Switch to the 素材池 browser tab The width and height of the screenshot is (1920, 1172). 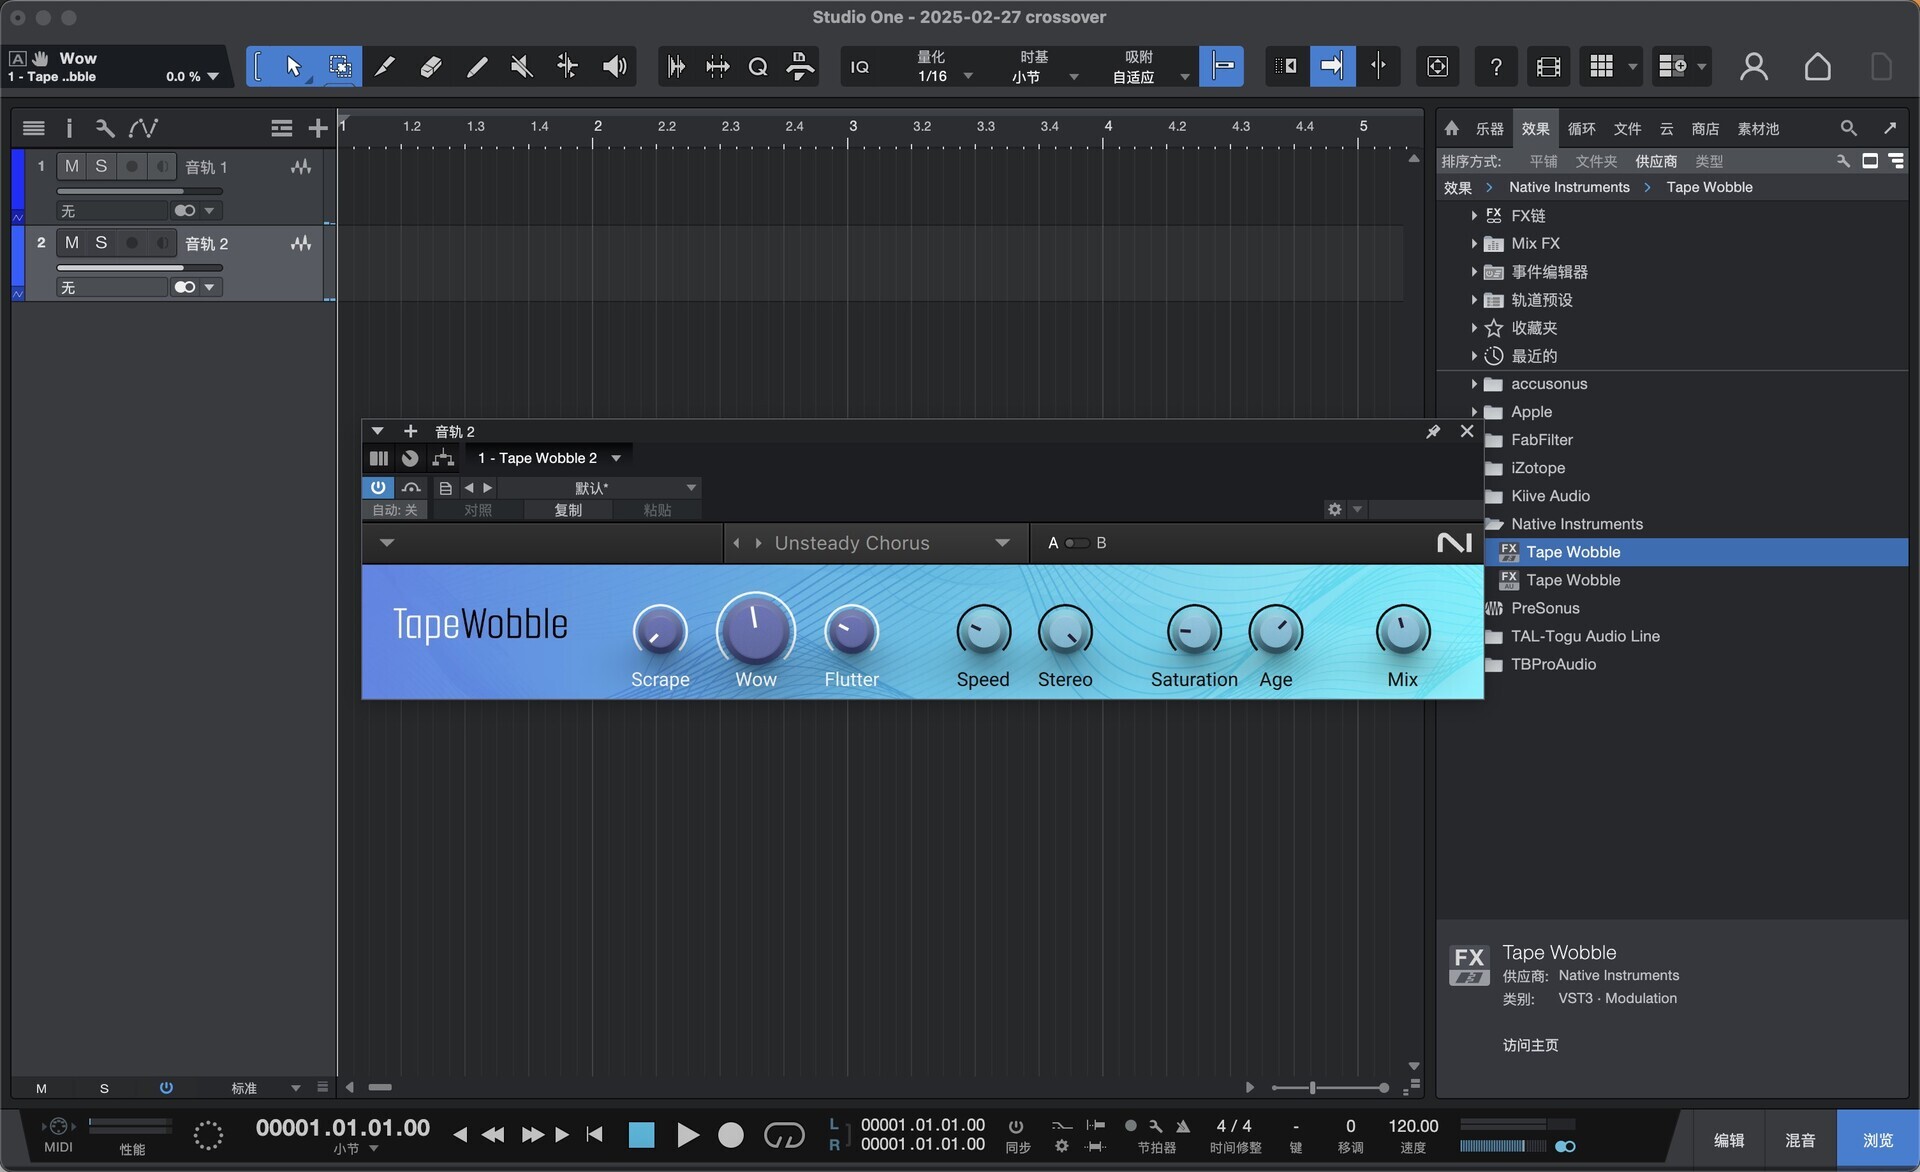click(1758, 128)
